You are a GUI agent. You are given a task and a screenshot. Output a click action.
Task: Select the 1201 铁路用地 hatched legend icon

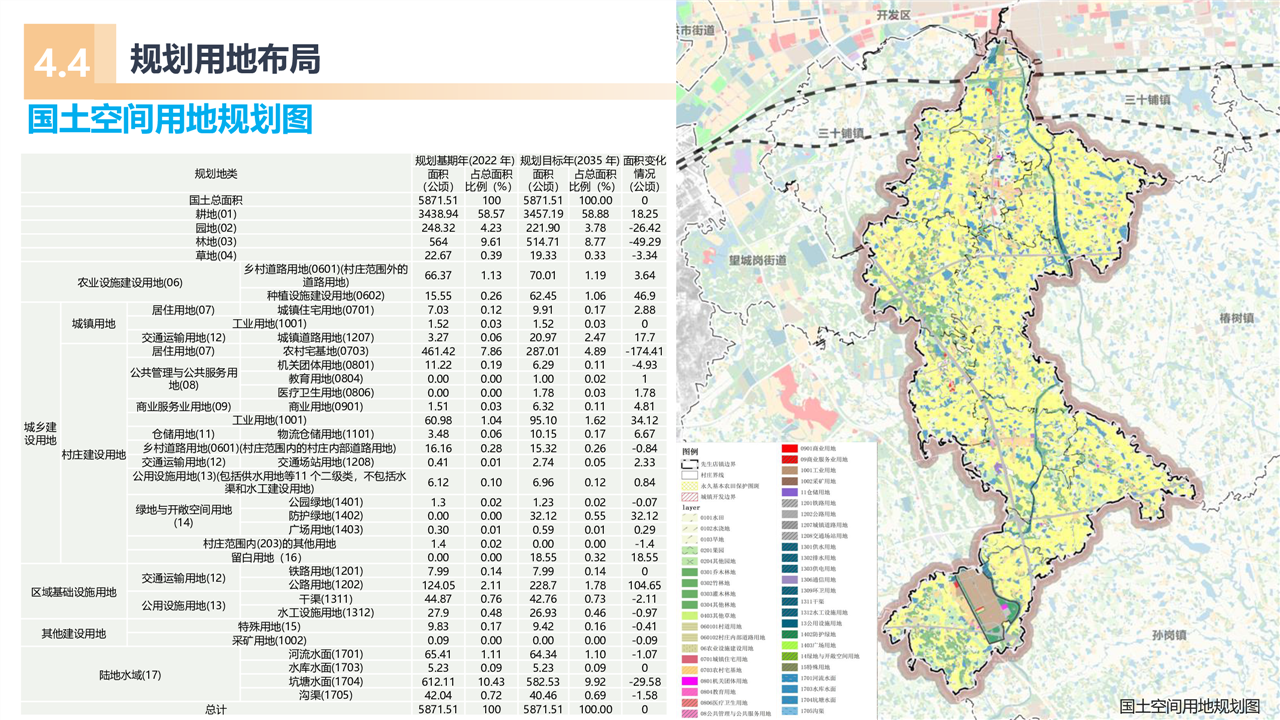789,503
